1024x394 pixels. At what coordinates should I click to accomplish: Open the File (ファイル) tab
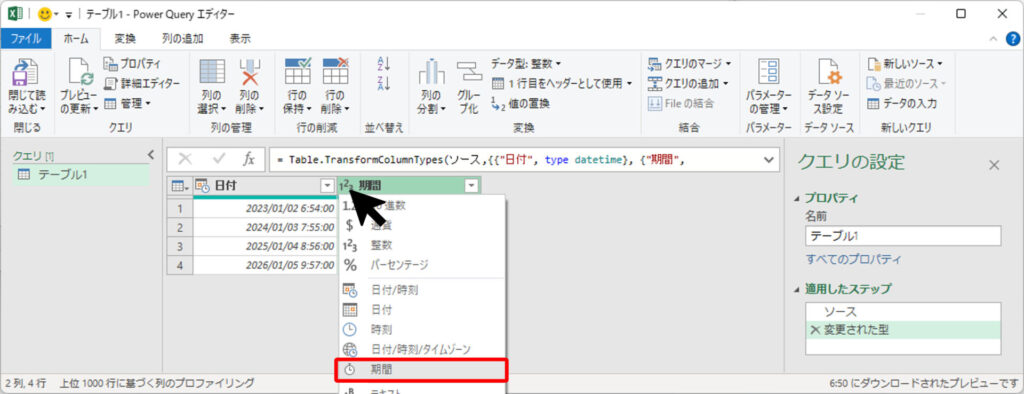(x=26, y=39)
